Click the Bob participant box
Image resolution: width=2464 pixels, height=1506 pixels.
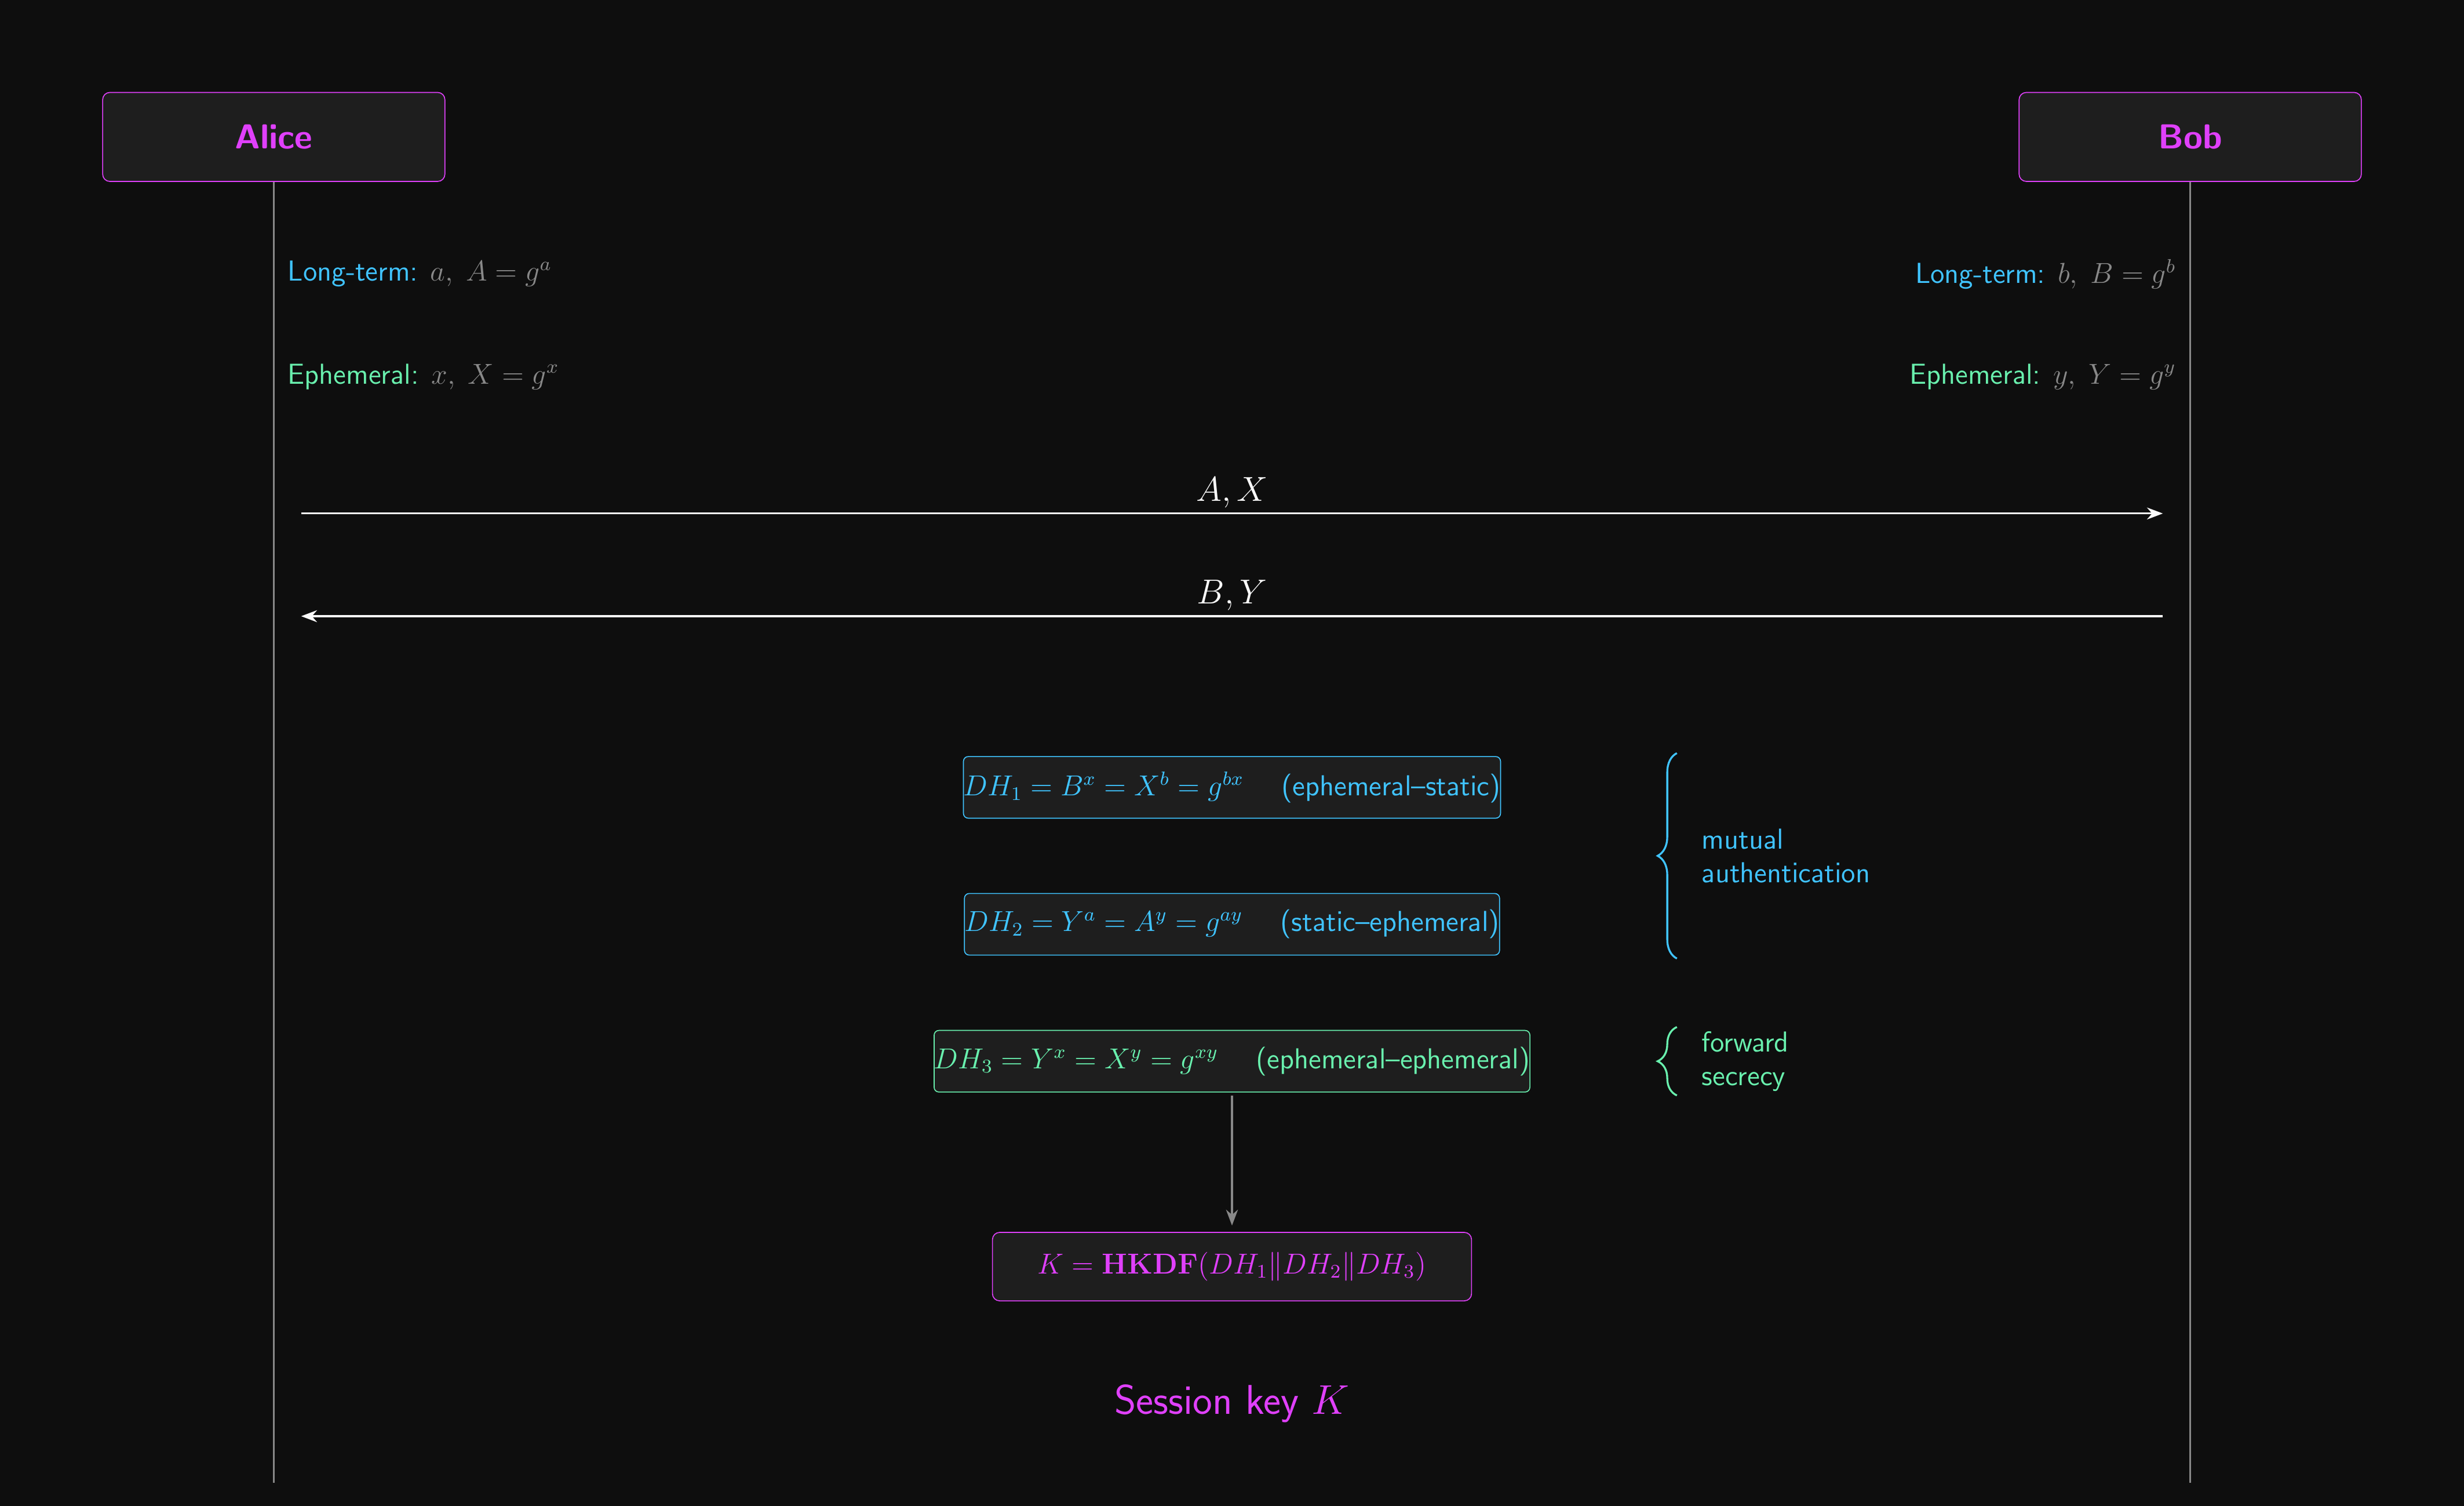(2189, 137)
